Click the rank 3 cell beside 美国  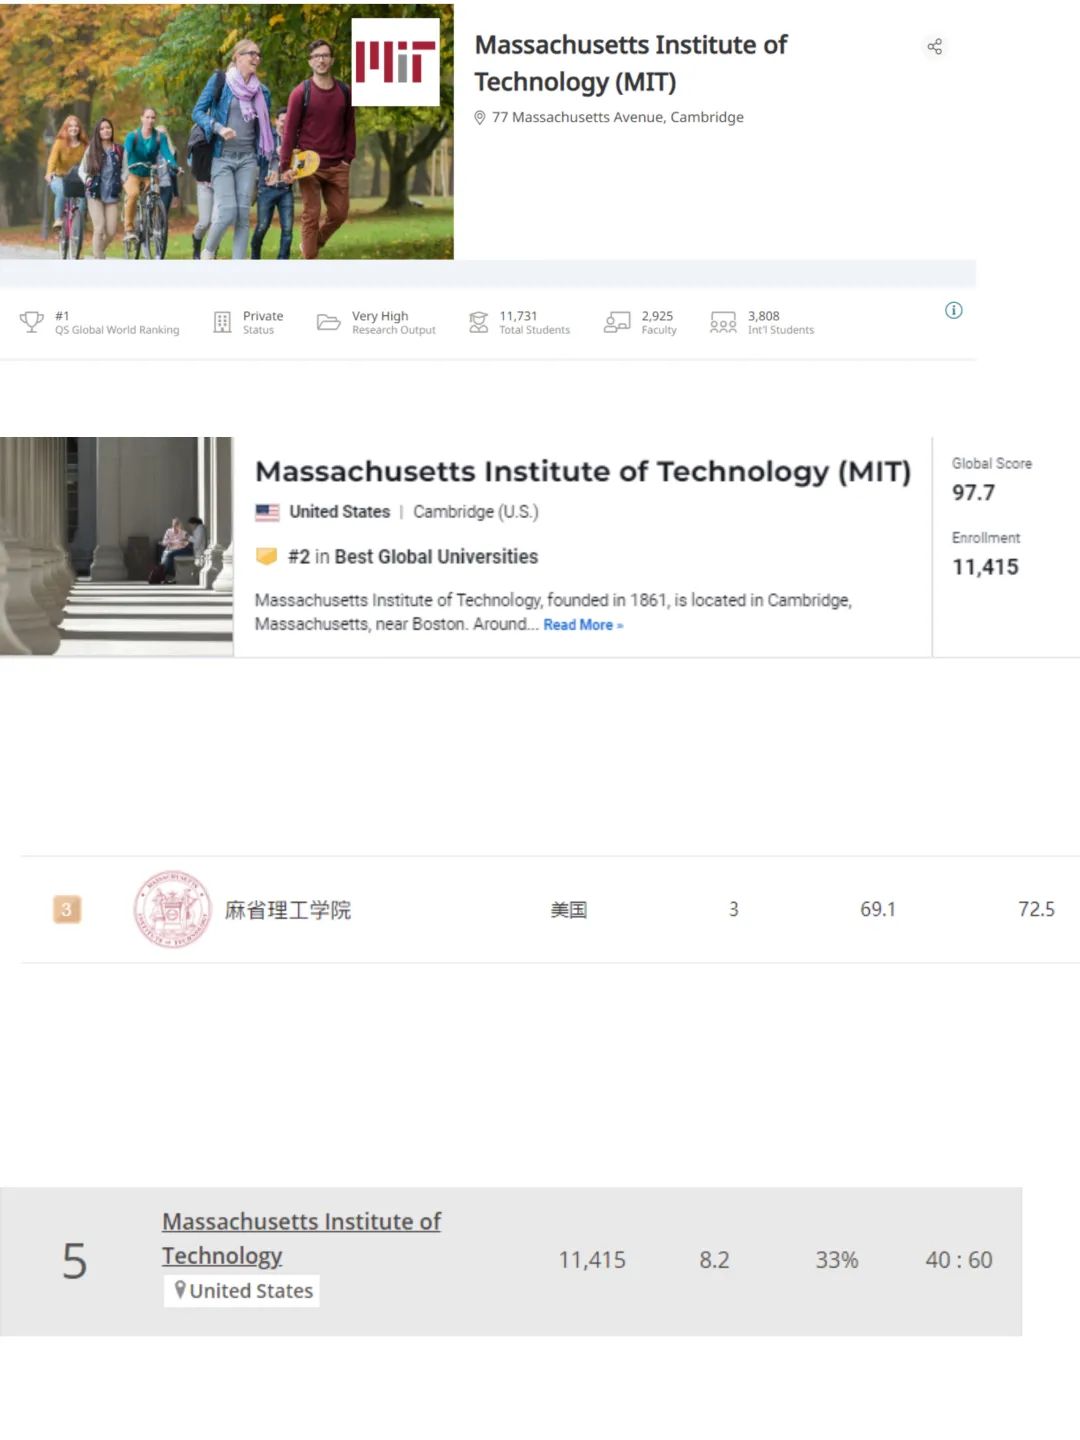coord(733,909)
